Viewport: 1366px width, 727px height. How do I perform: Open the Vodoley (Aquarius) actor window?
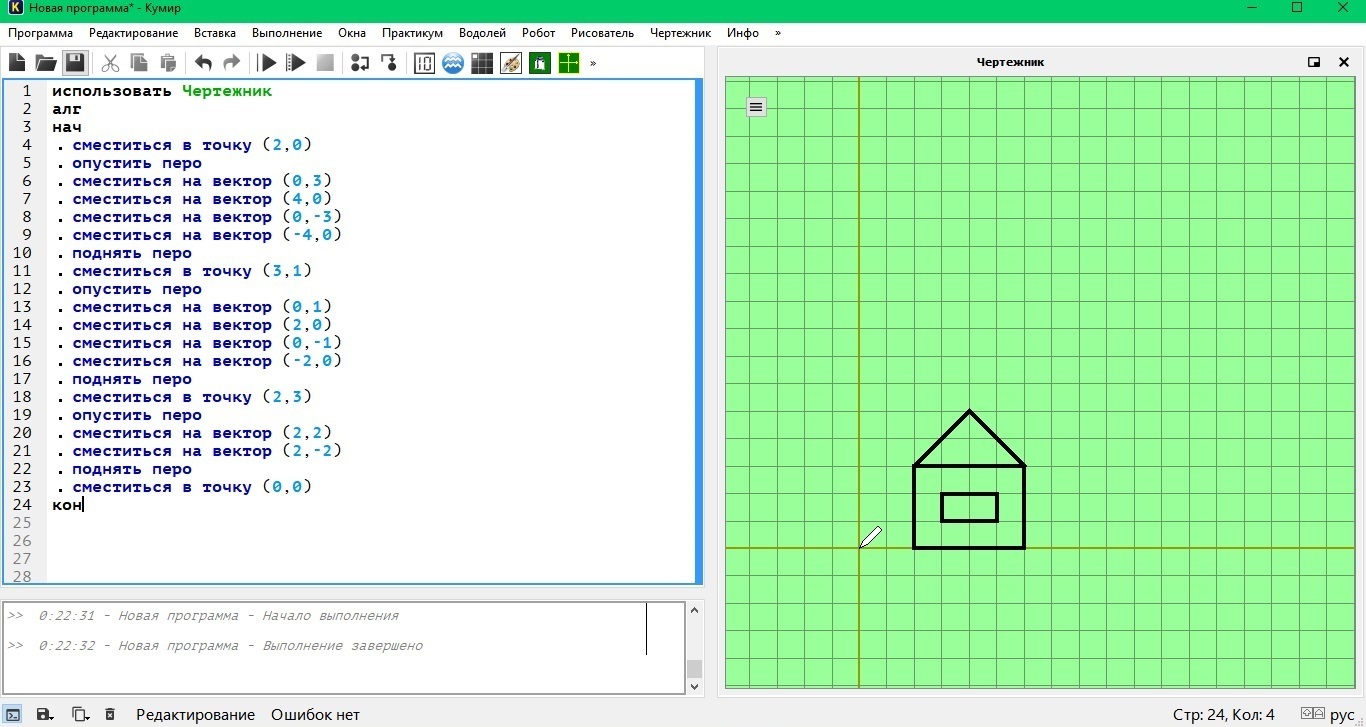(453, 63)
